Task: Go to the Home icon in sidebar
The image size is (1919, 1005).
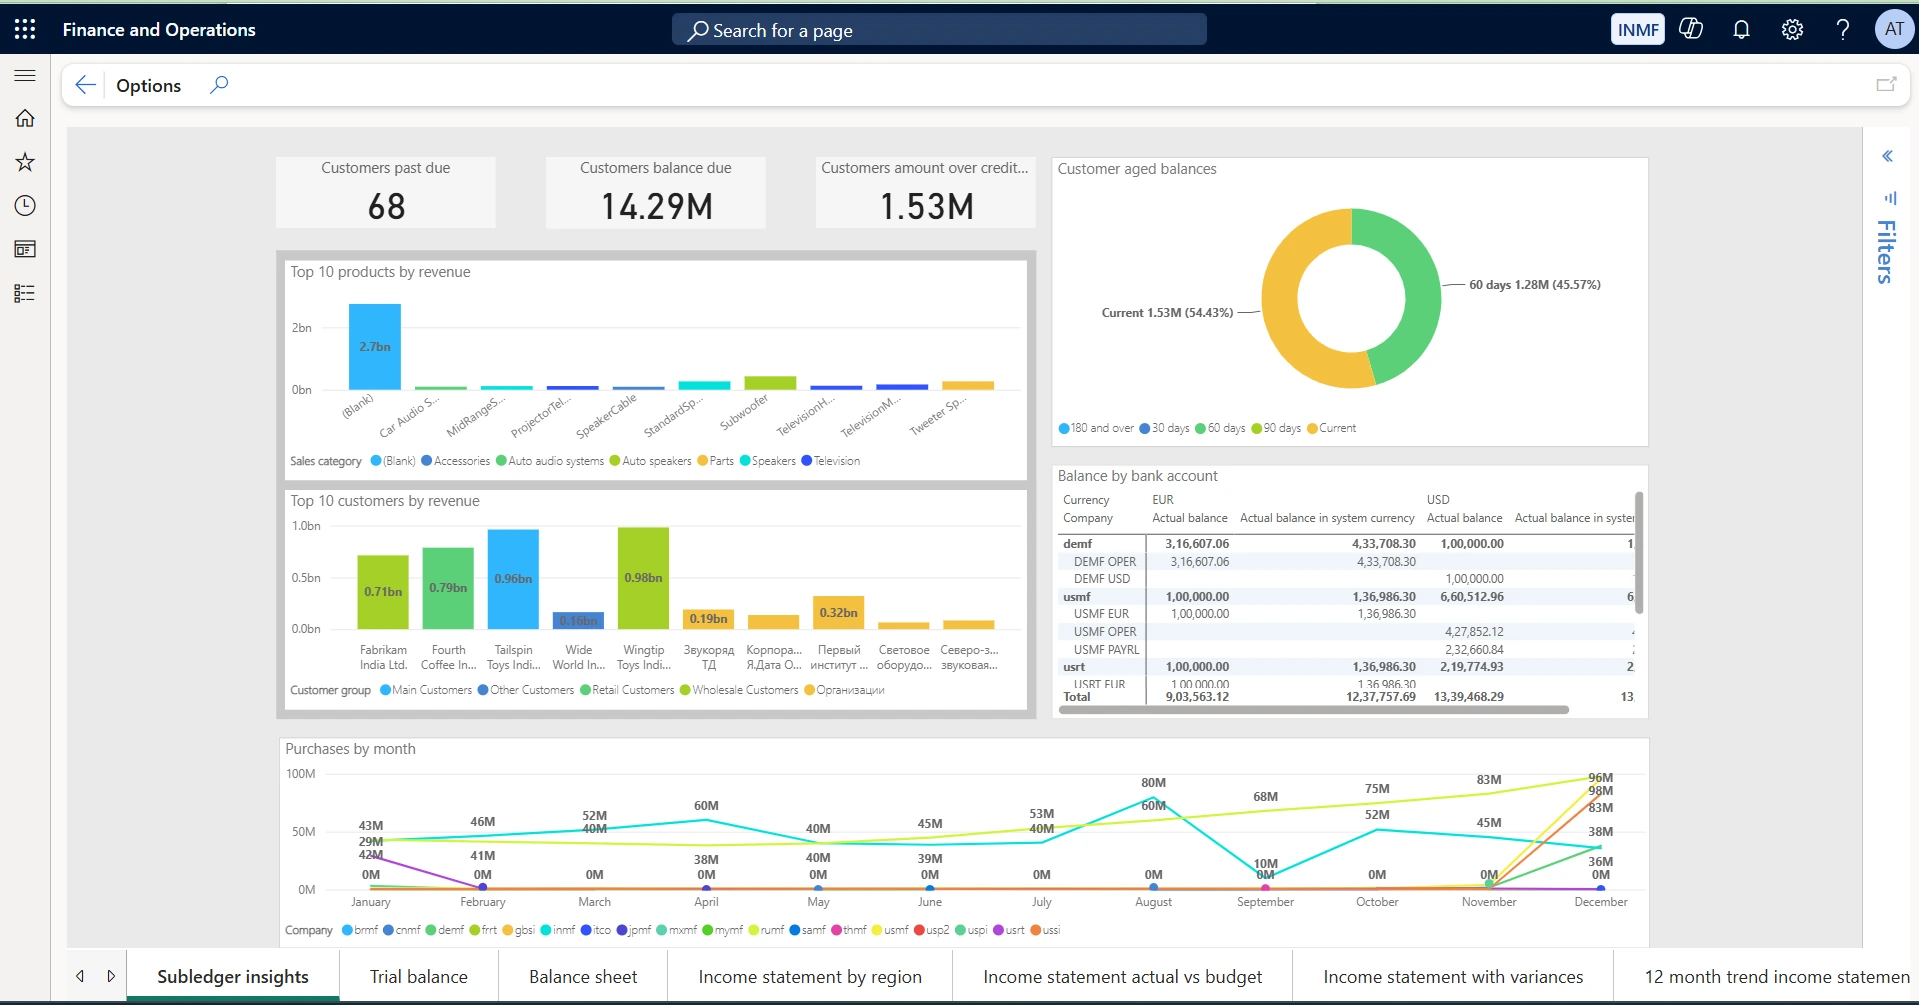Action: (x=25, y=118)
